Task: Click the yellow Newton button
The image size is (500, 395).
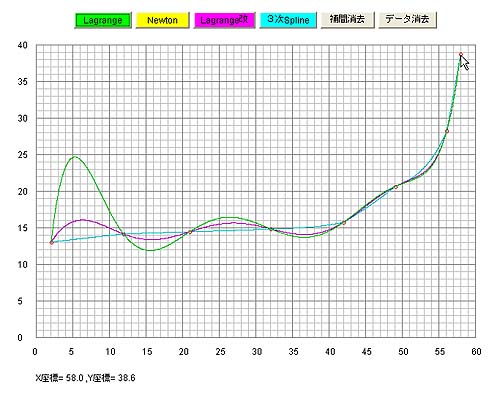Action: click(x=162, y=20)
